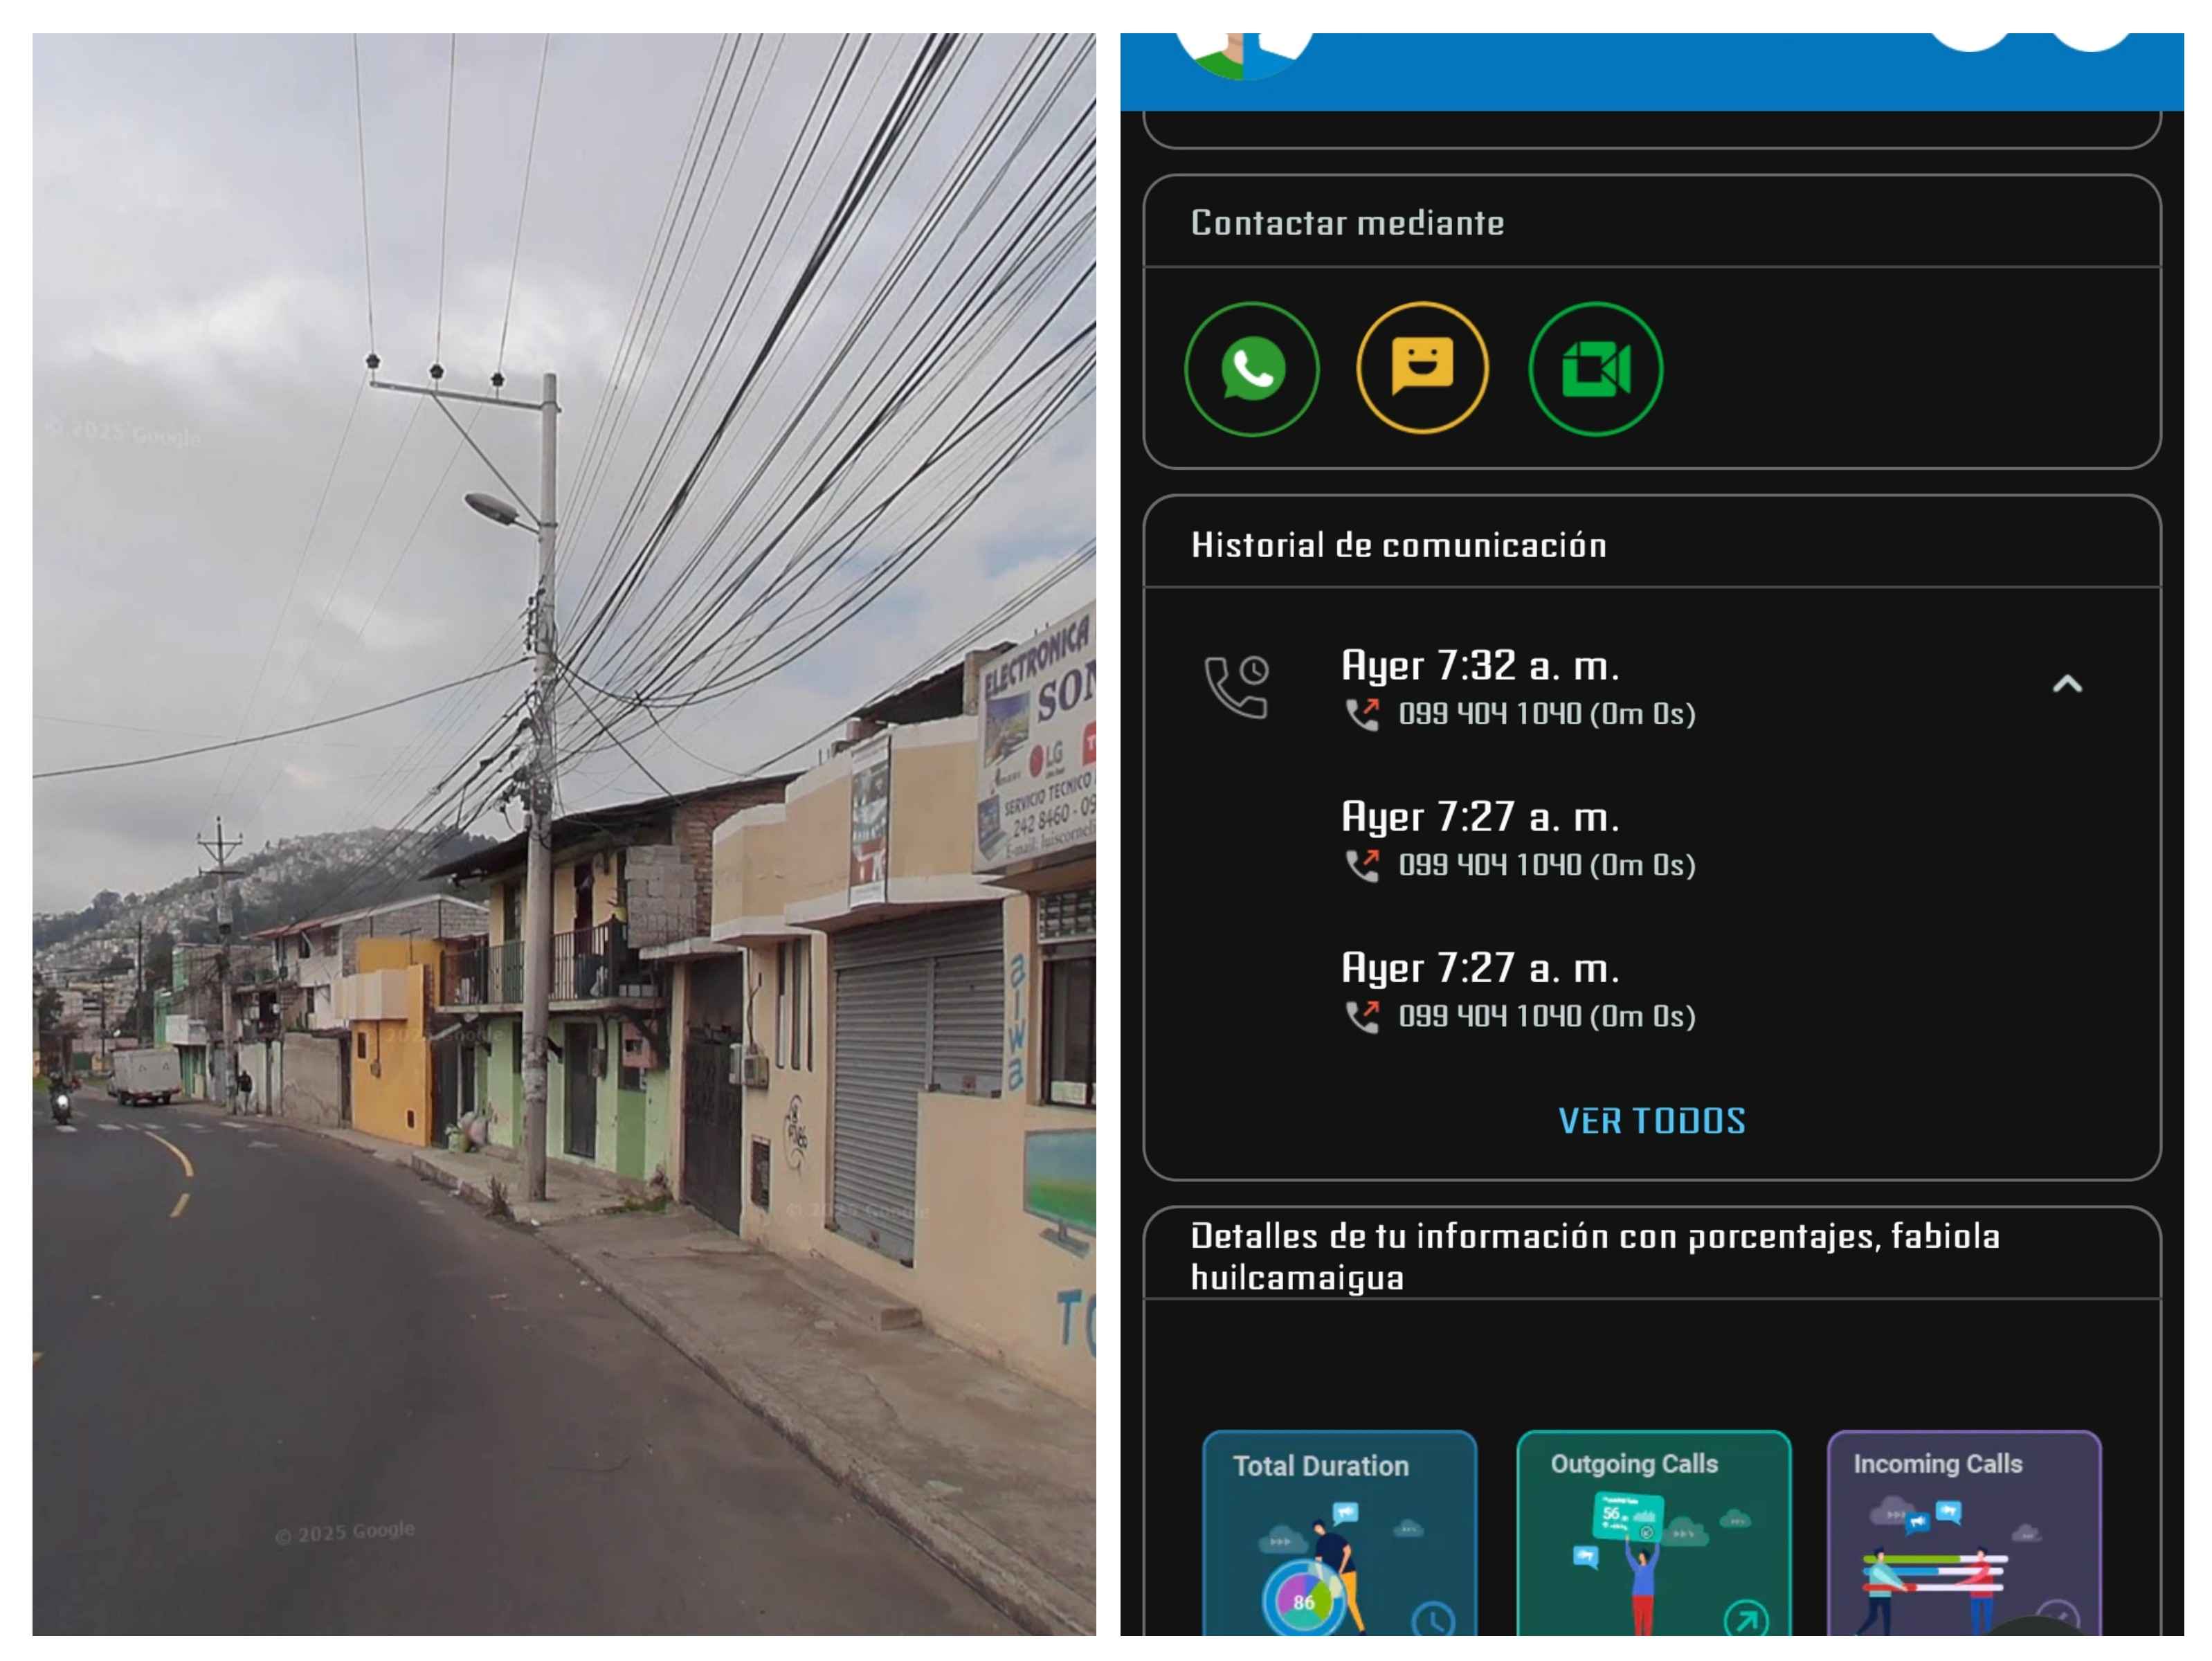This screenshot has height=1661, width=2212.
Task: Click the street view photo
Action: (563, 833)
